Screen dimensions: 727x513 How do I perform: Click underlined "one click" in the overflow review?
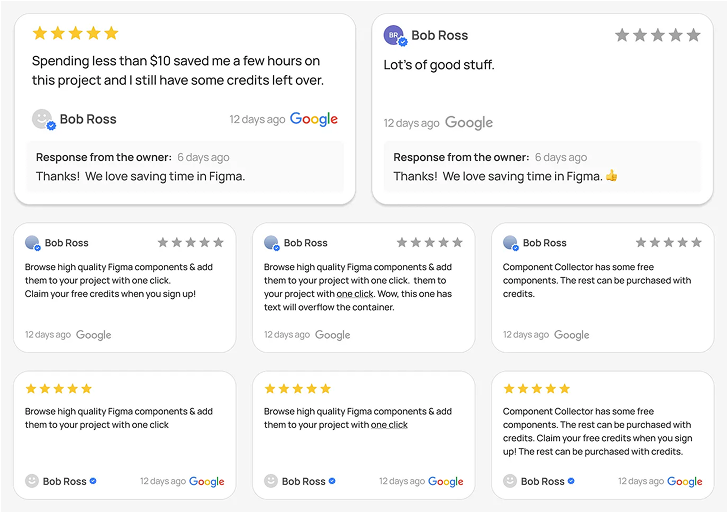[357, 294]
